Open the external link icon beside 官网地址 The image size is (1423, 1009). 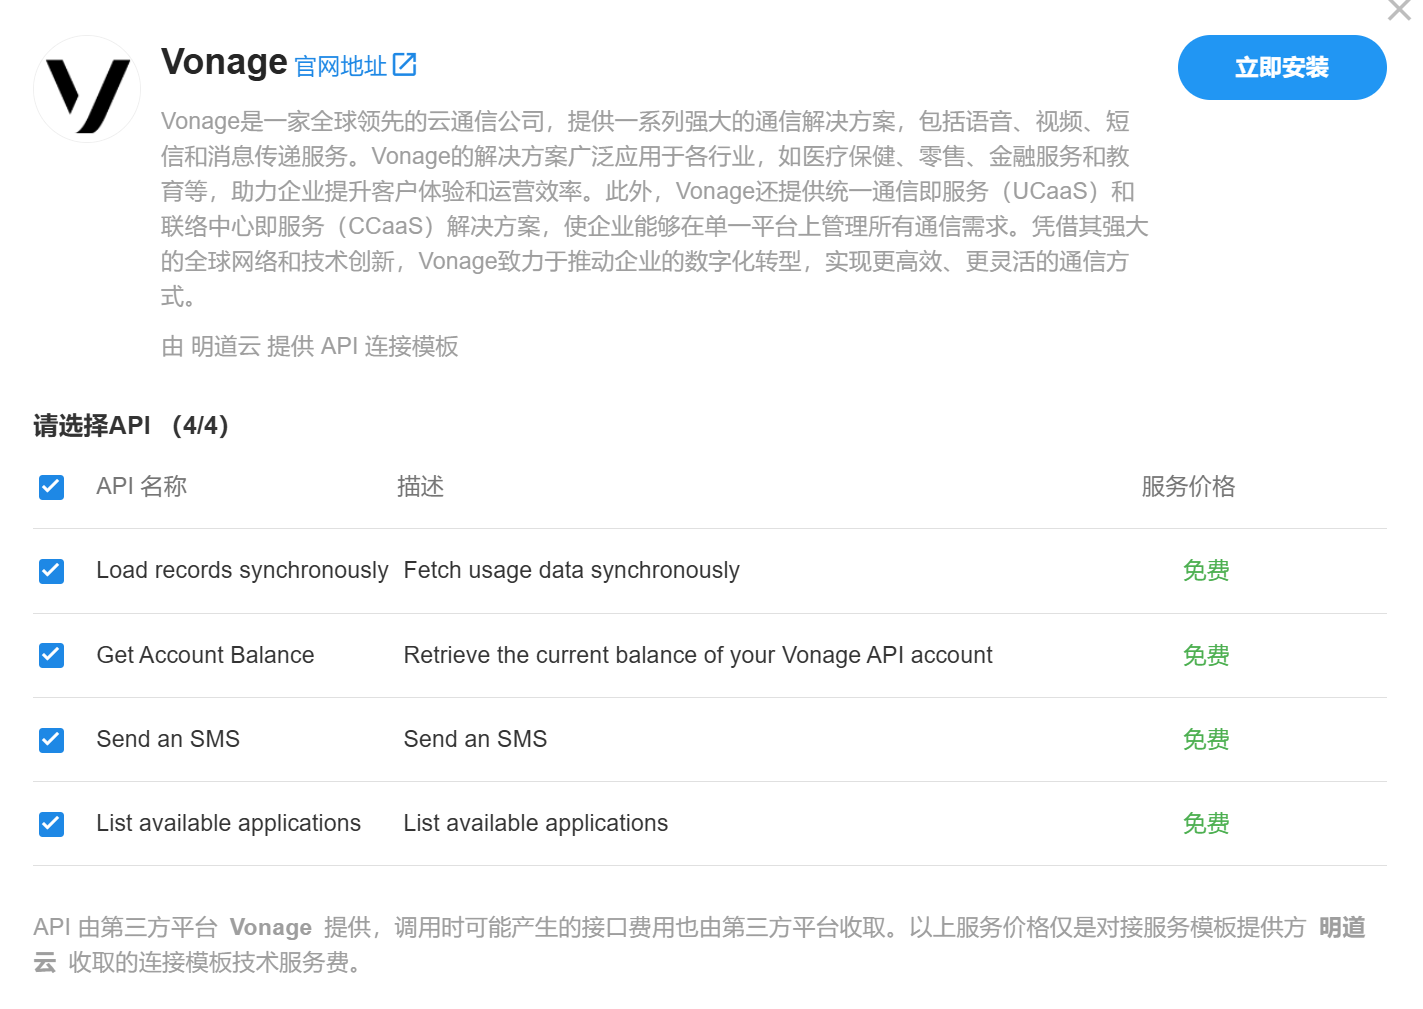tap(404, 65)
